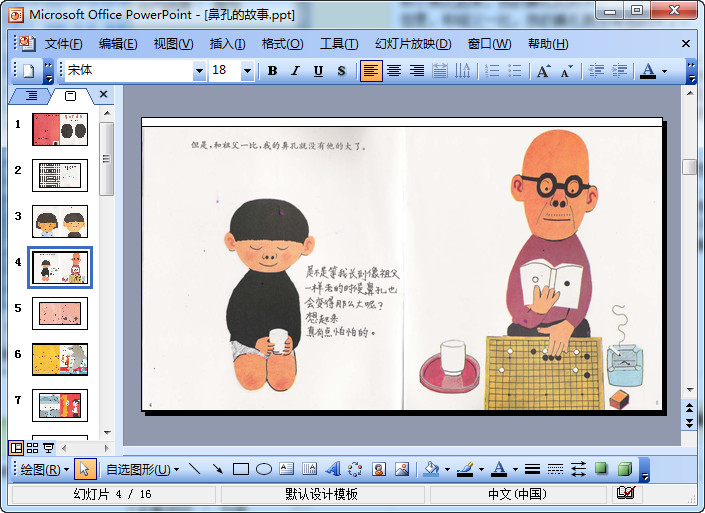
Task: Expand the standard toolbar options
Action: click(49, 72)
